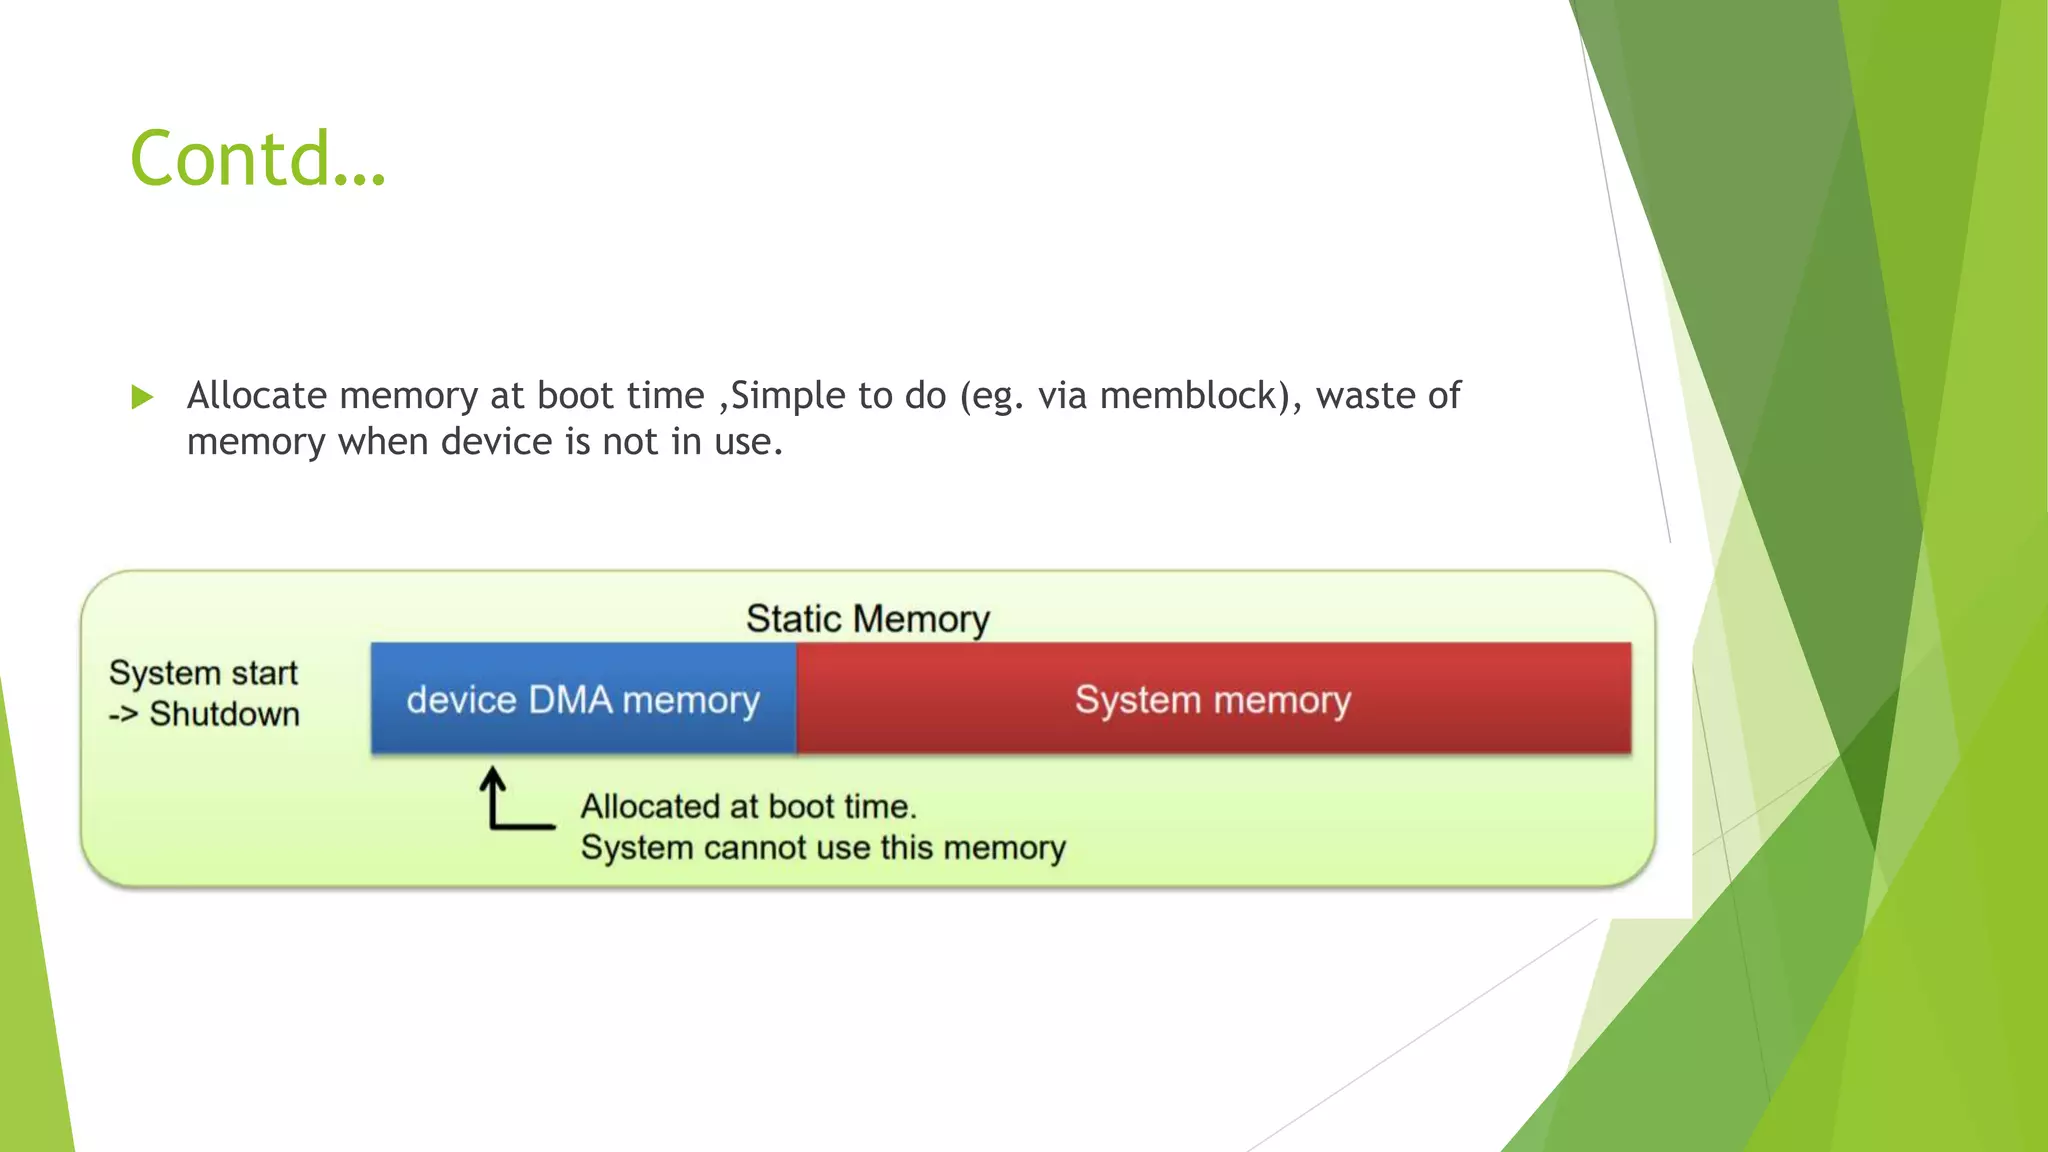This screenshot has width=2048, height=1152.
Task: Click 'memory when device is not in use' line
Action: coord(485,441)
